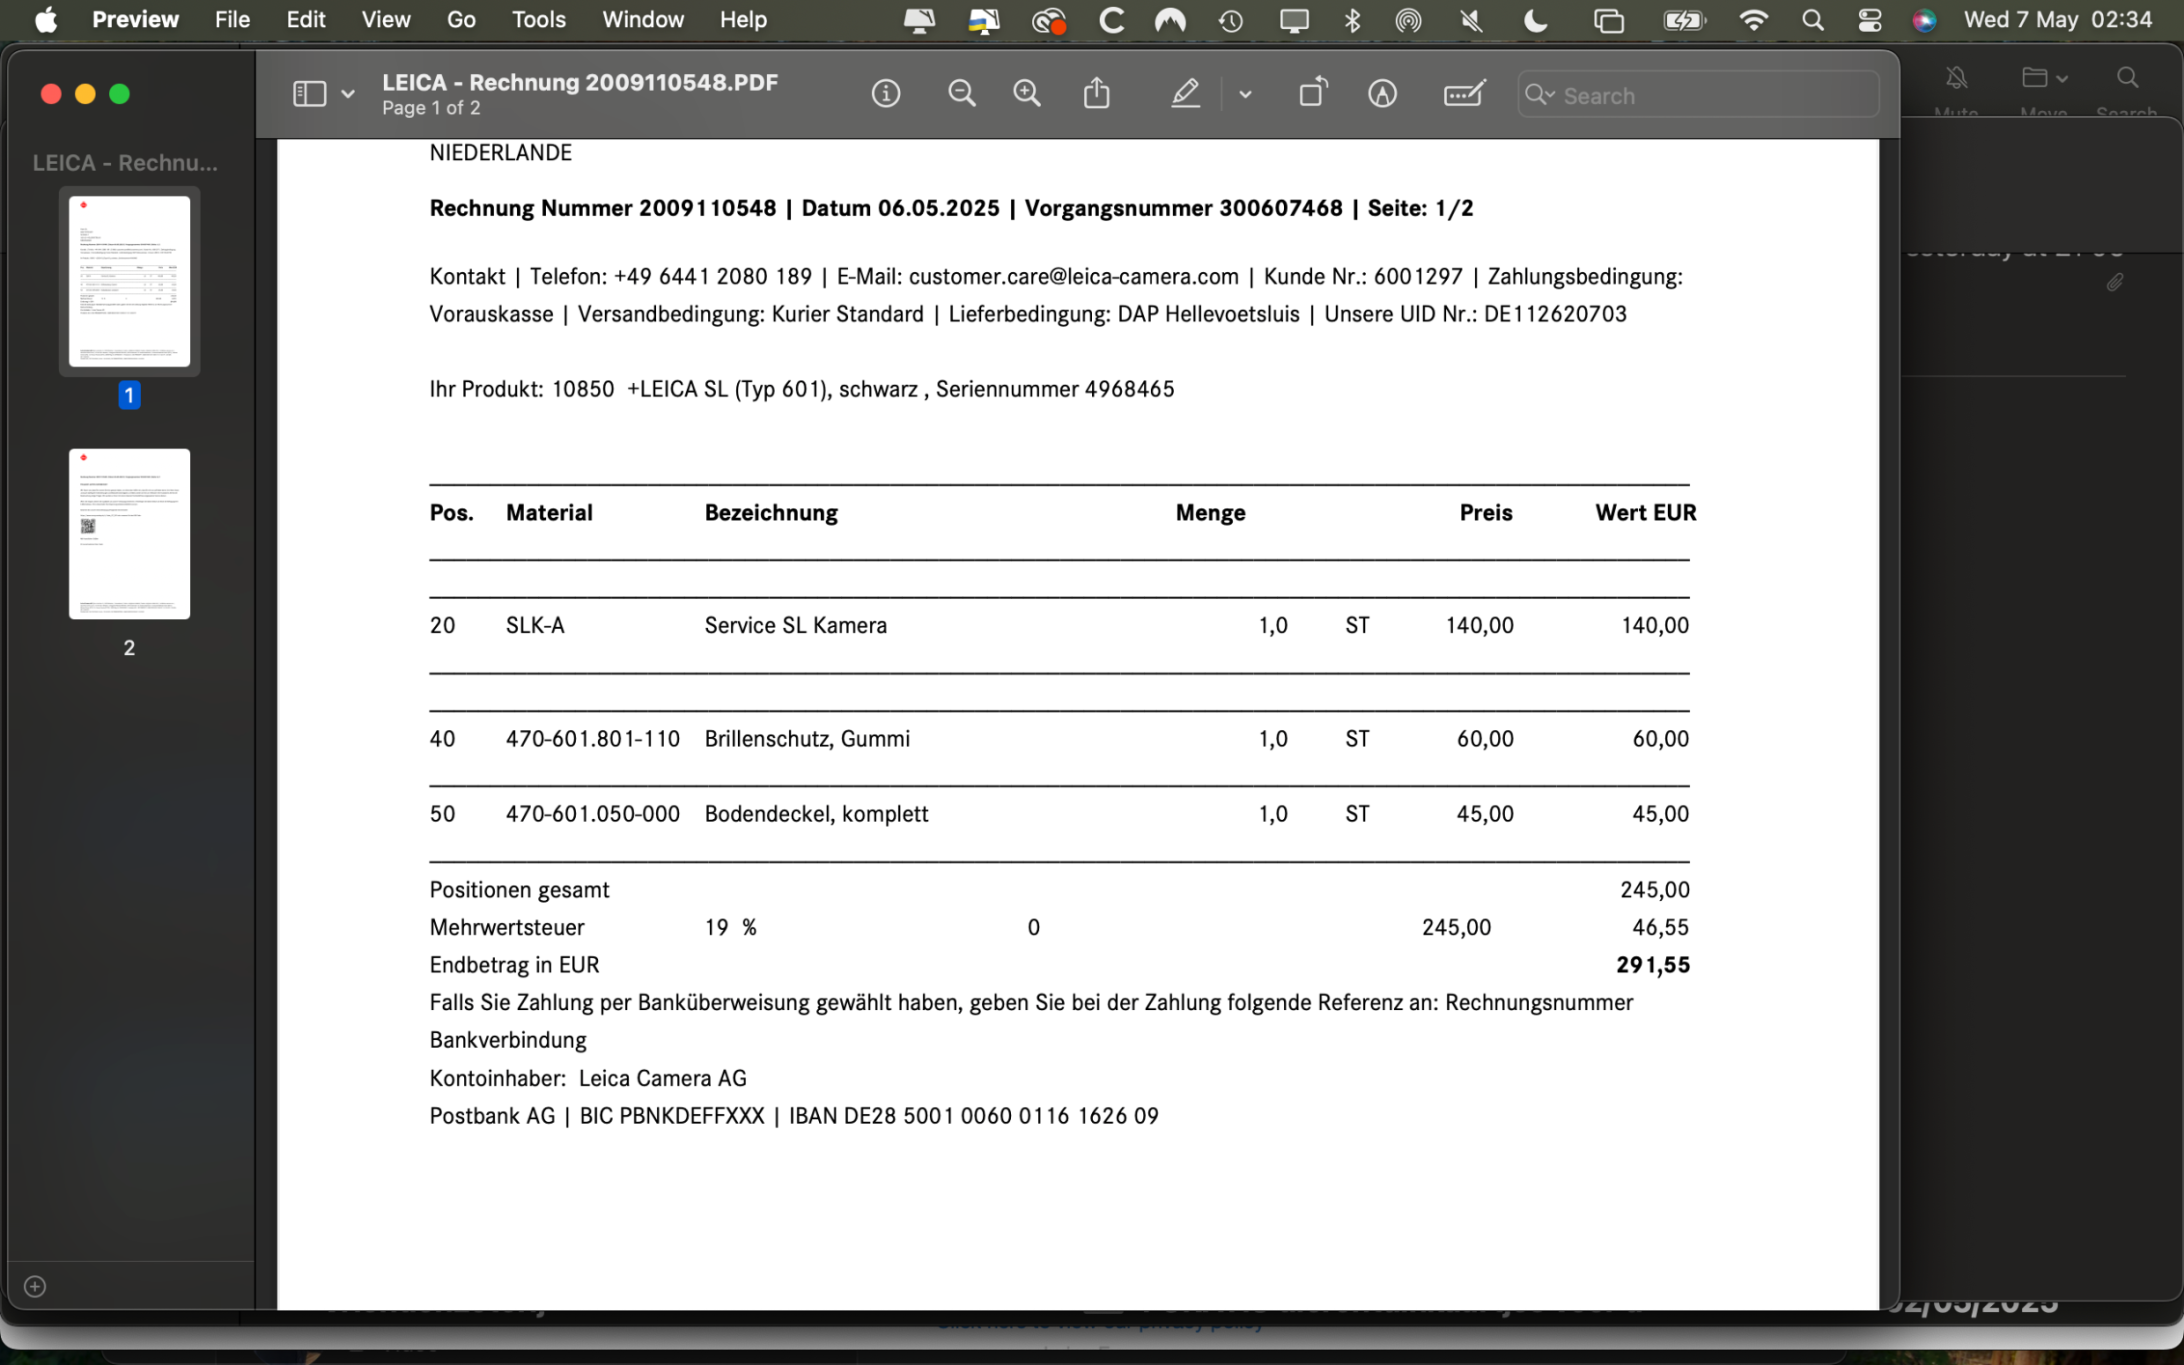The height and width of the screenshot is (1365, 2184).
Task: Zoom out of the PDF document
Action: [961, 94]
